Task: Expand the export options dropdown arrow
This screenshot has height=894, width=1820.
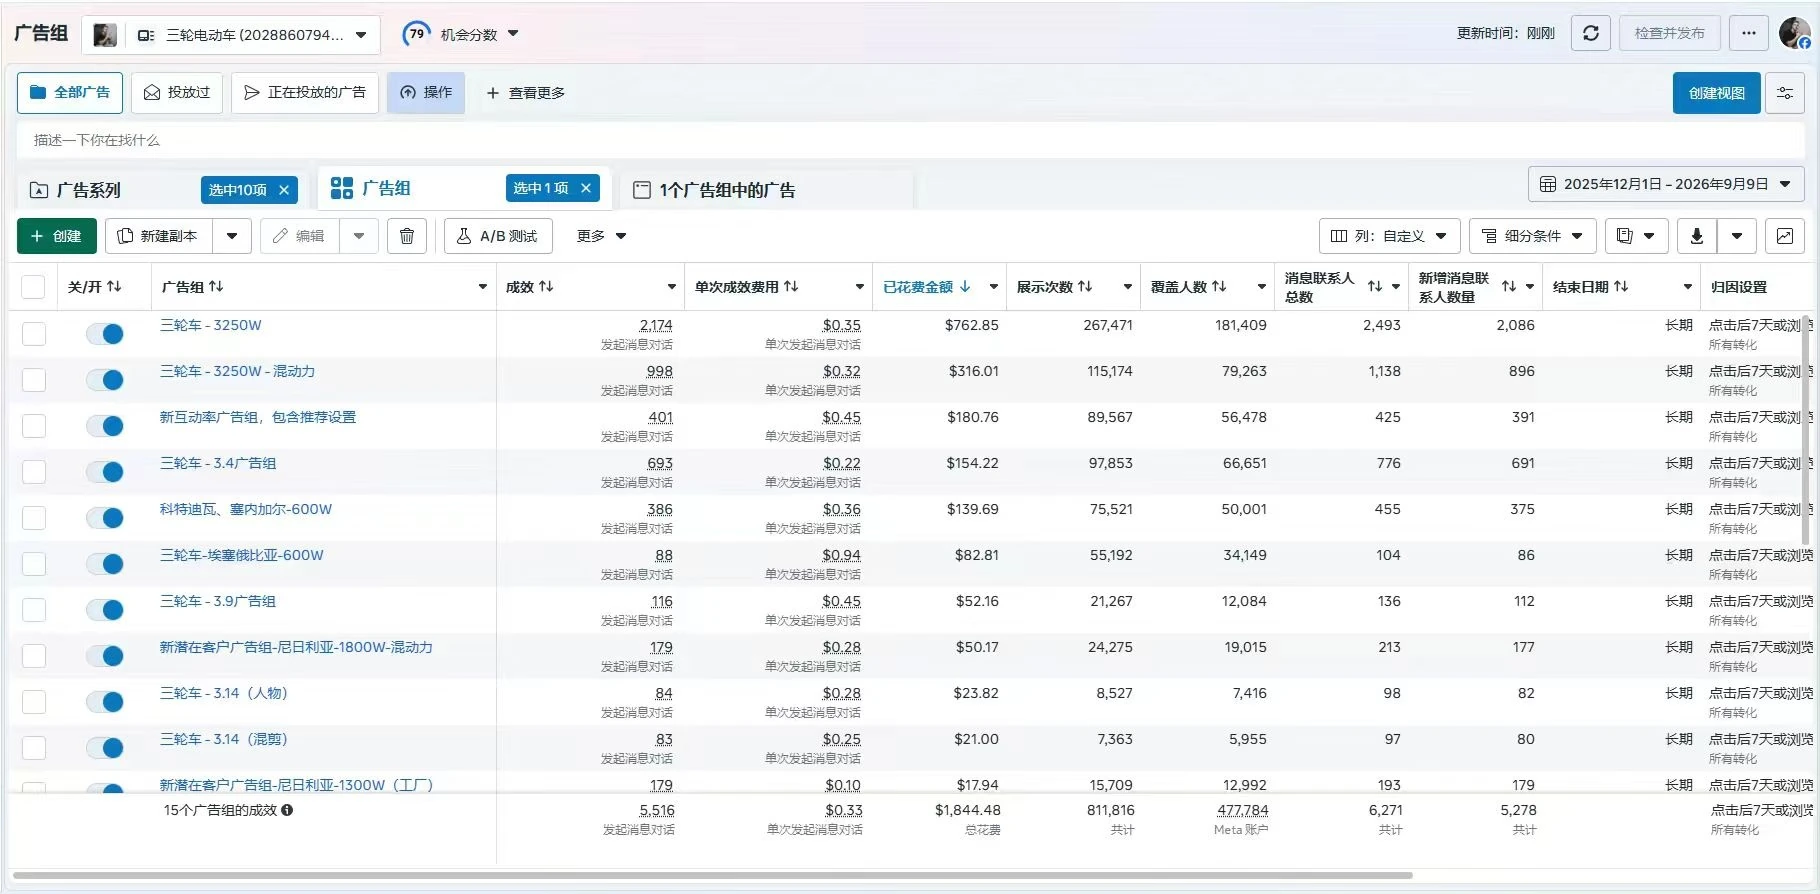Action: 1737,236
